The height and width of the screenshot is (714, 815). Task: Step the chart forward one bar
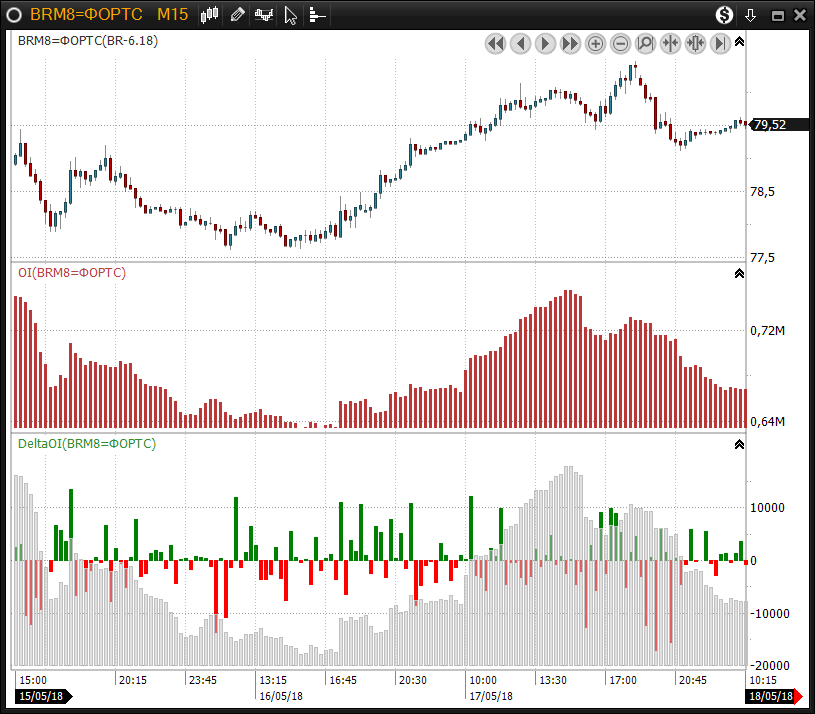pos(546,43)
